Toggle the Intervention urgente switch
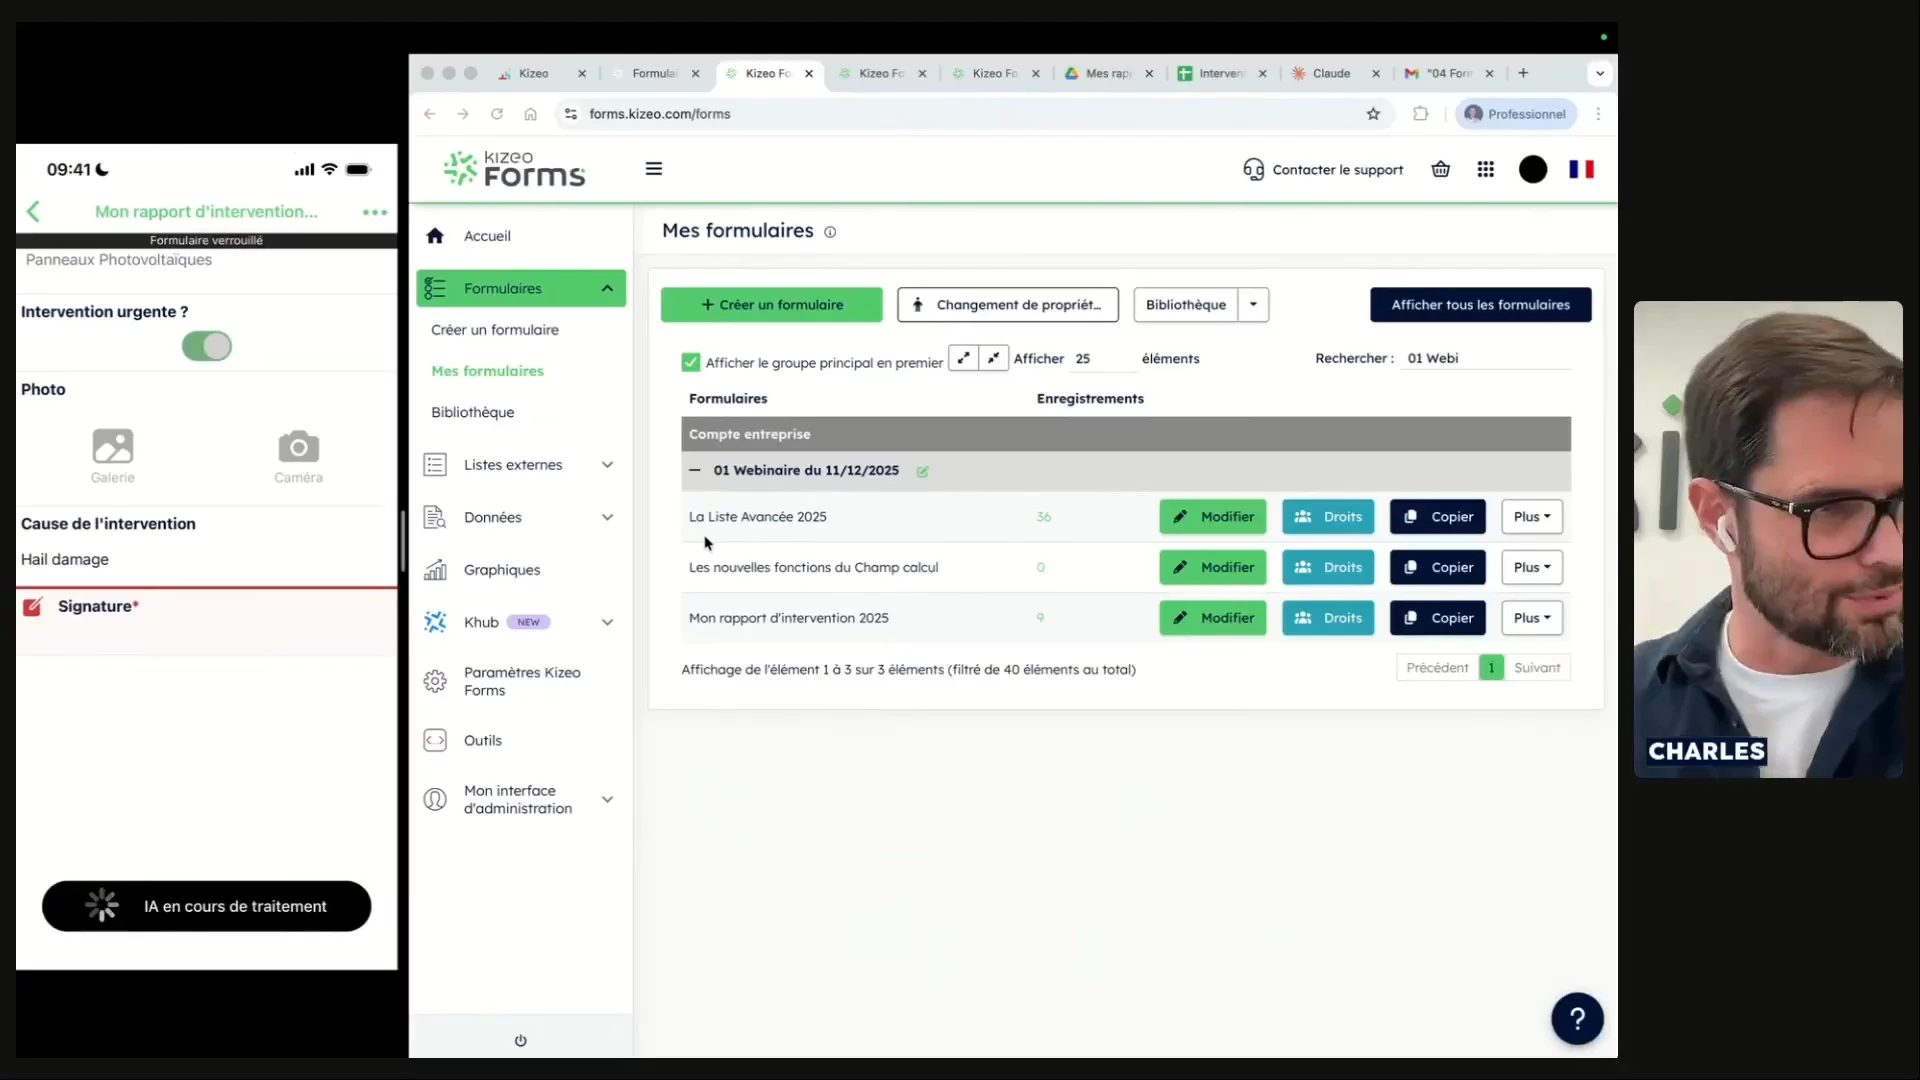This screenshot has height=1080, width=1920. pyautogui.click(x=207, y=346)
